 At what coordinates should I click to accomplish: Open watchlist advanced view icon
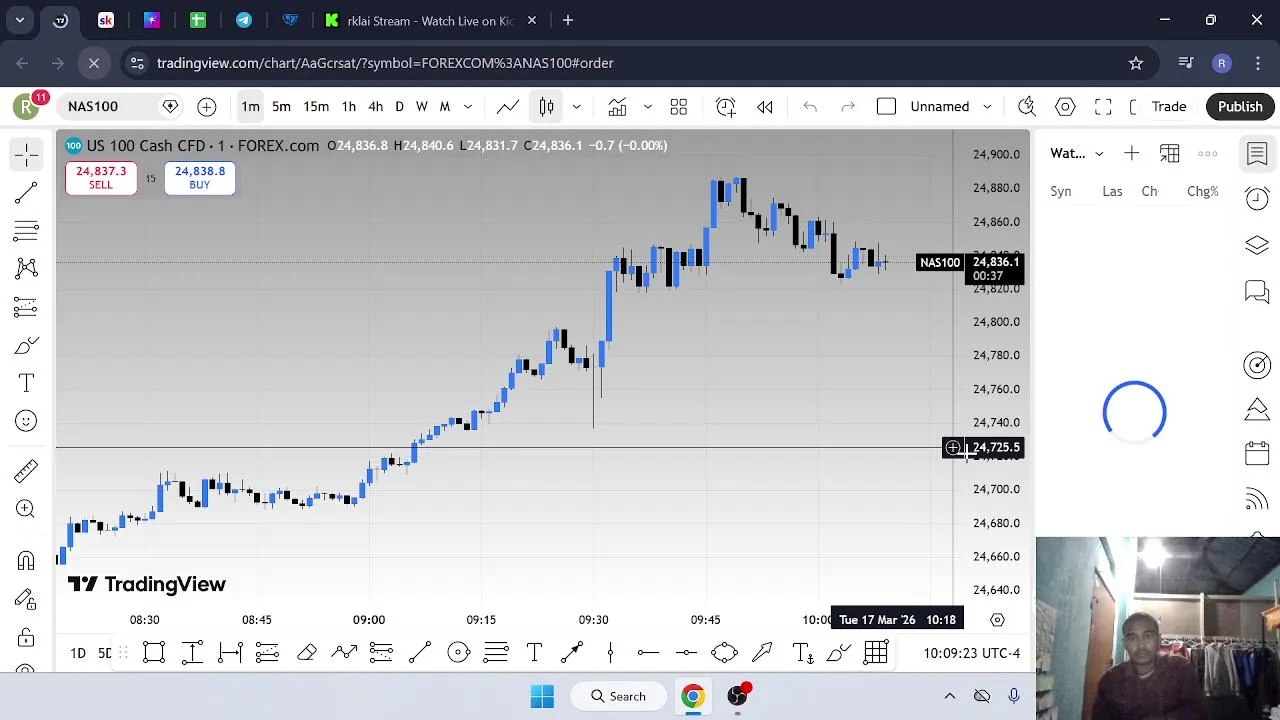(1169, 153)
